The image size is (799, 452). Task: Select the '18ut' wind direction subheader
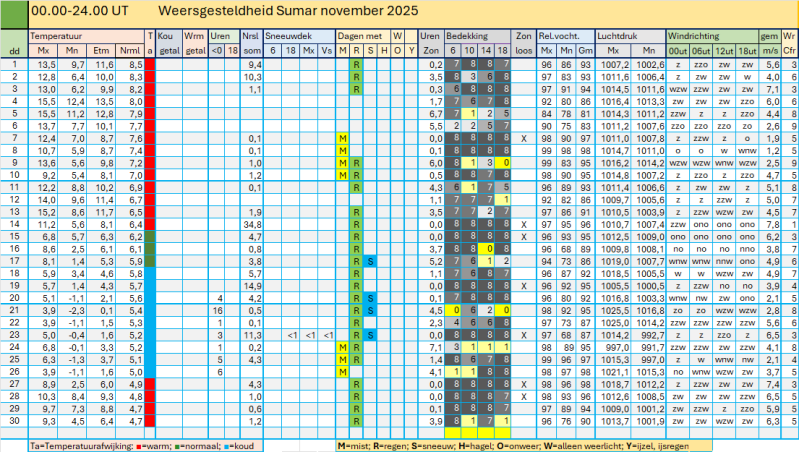pos(747,50)
